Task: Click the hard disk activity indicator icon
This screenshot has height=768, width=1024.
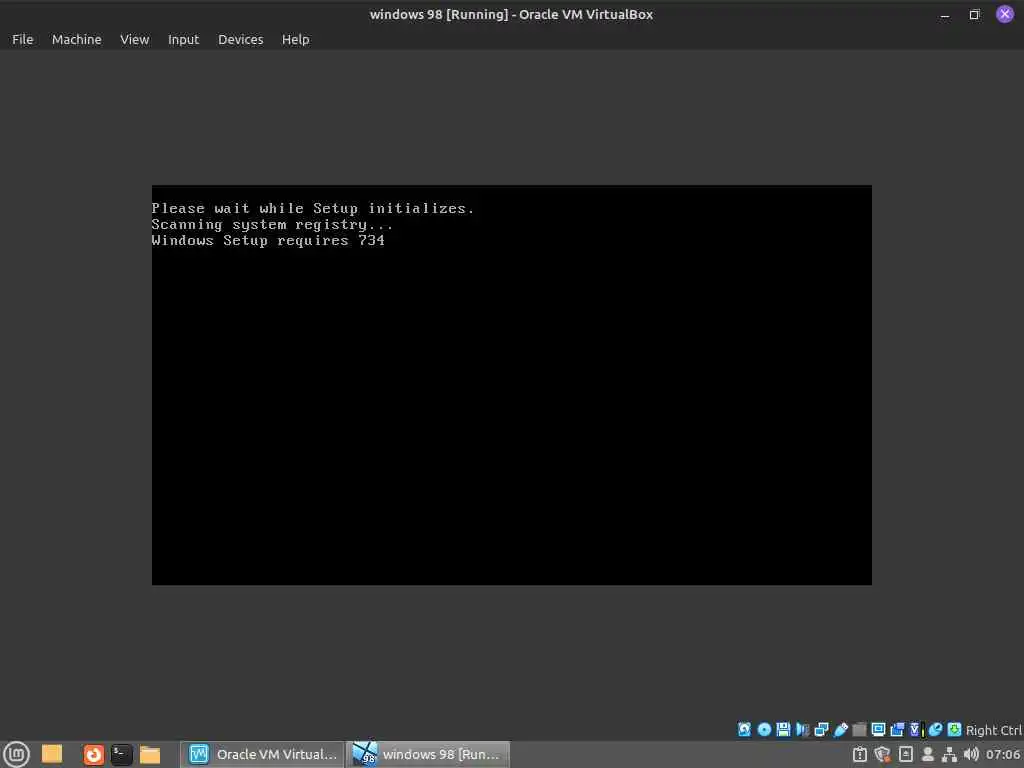Action: [x=744, y=729]
